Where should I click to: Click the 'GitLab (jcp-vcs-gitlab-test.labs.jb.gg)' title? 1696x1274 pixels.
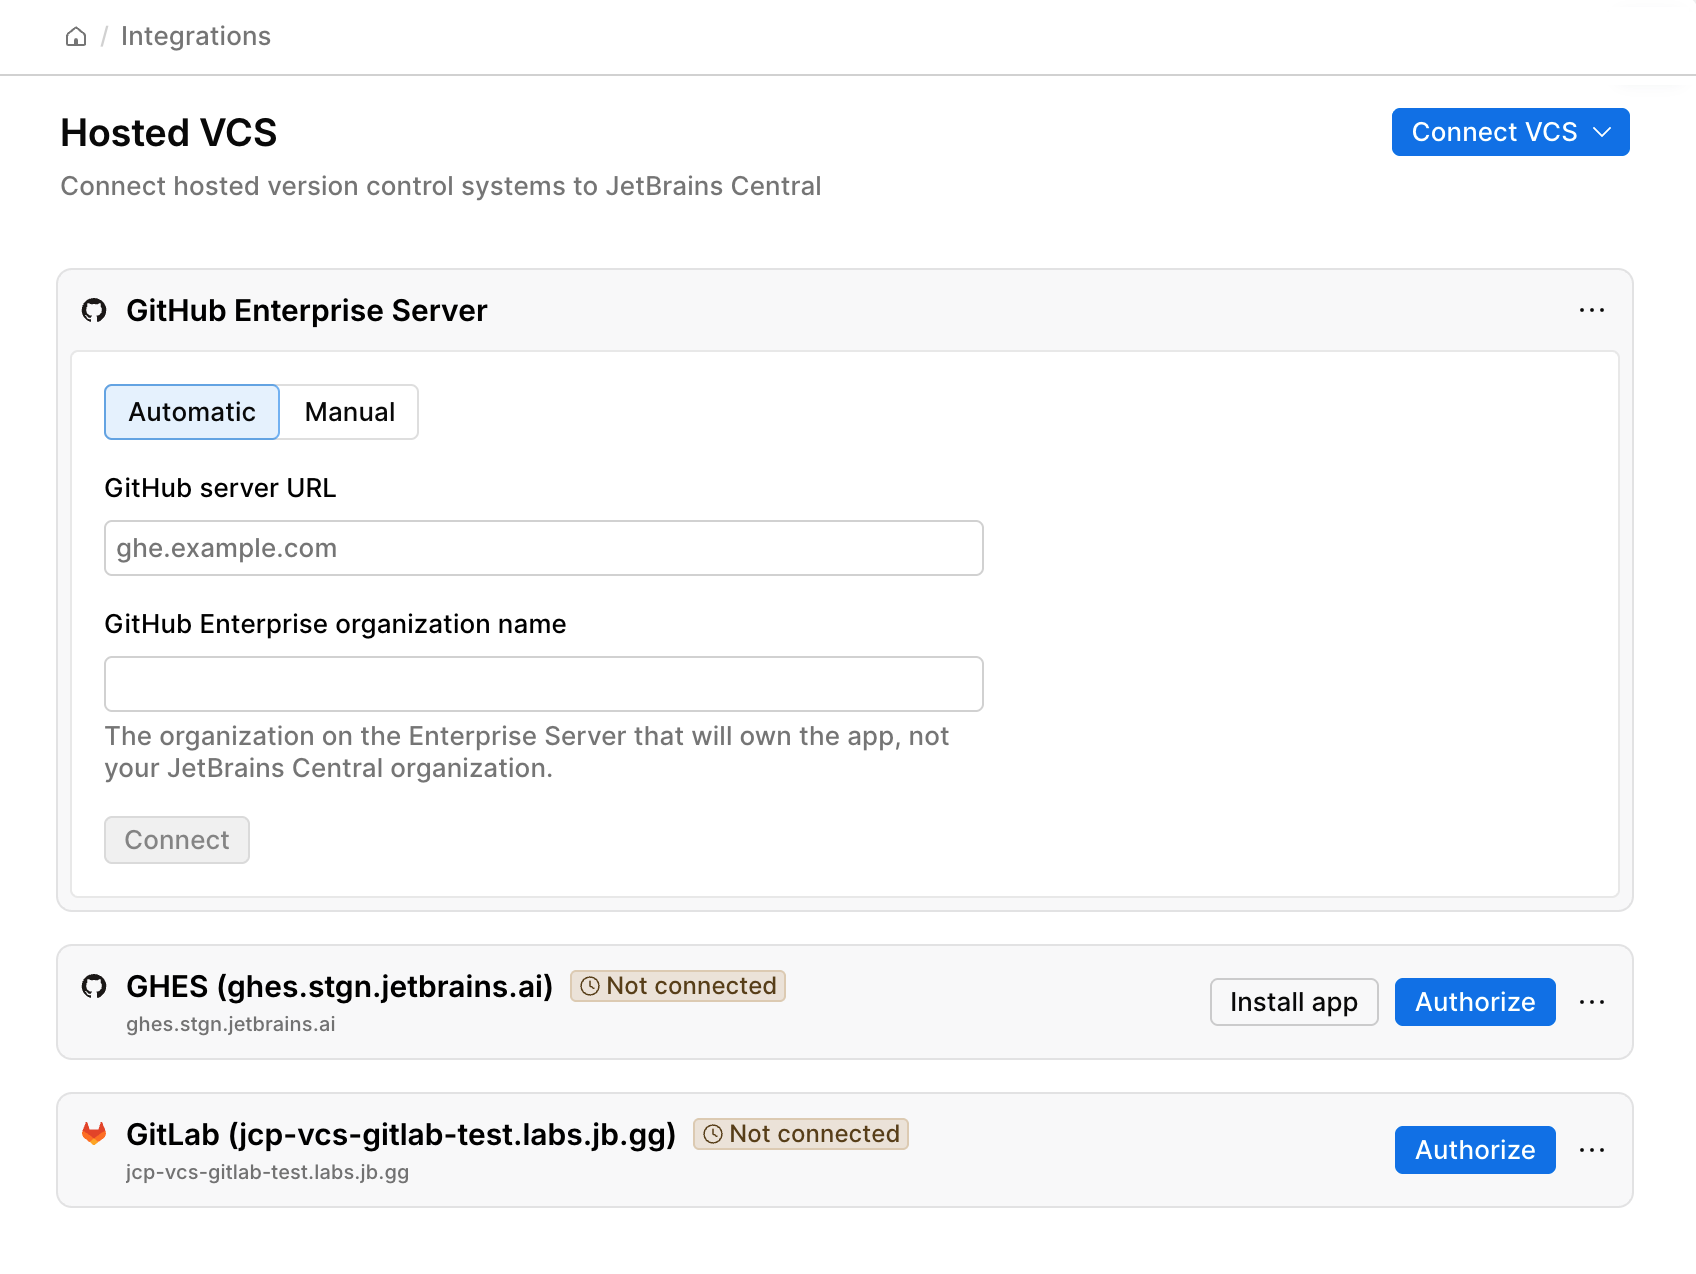(401, 1134)
